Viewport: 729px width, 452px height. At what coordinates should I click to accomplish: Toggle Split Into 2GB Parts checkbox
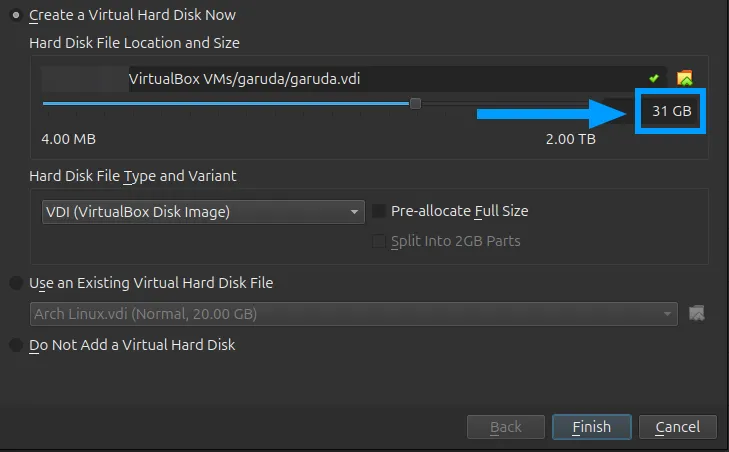[378, 241]
